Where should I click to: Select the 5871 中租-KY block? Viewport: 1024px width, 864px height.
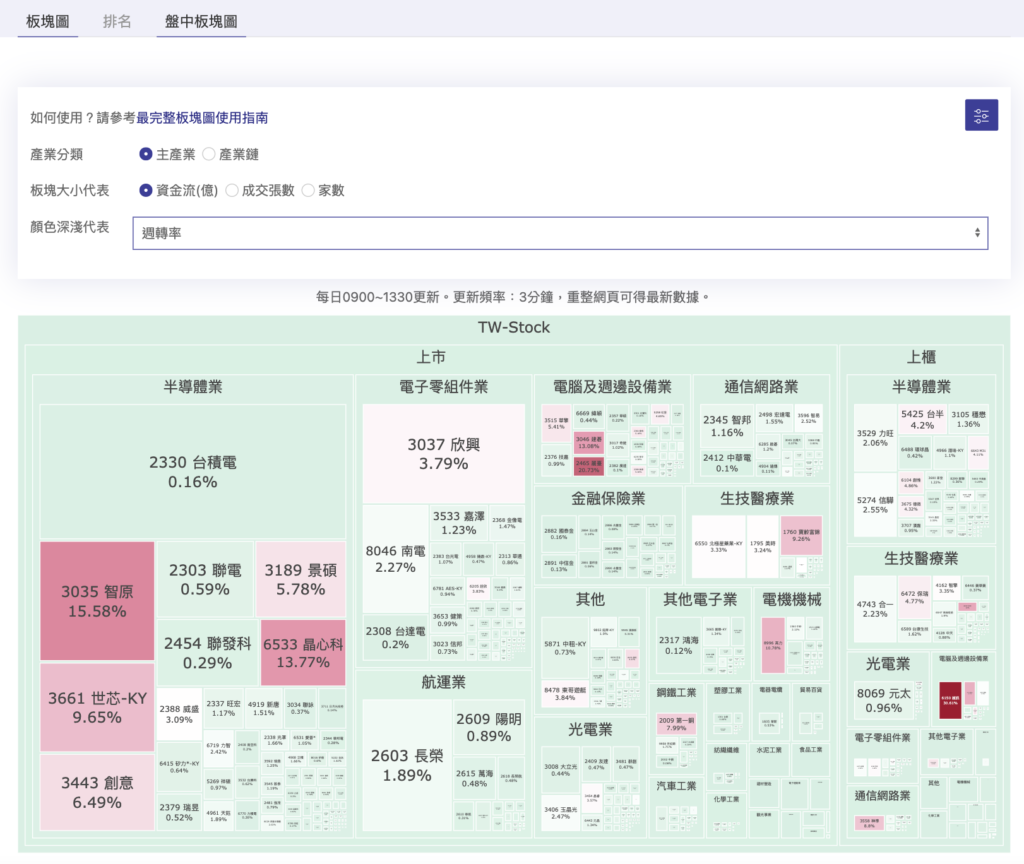(565, 647)
